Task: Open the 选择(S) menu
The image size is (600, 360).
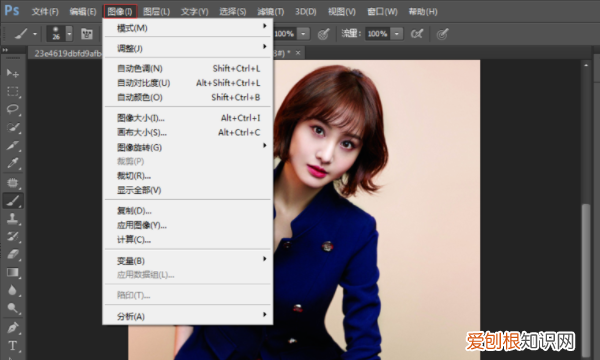Action: pos(232,11)
